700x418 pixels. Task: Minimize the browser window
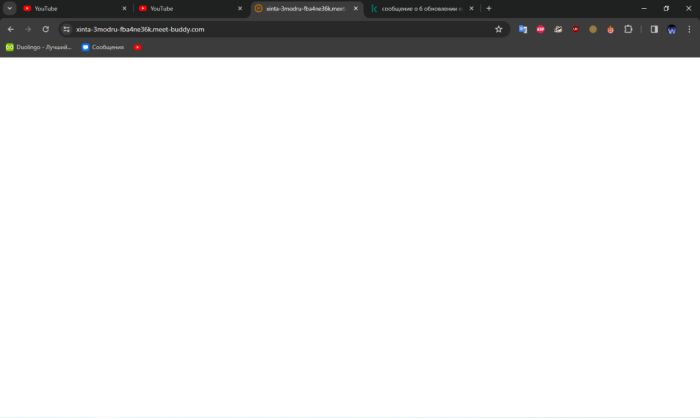pyautogui.click(x=644, y=8)
